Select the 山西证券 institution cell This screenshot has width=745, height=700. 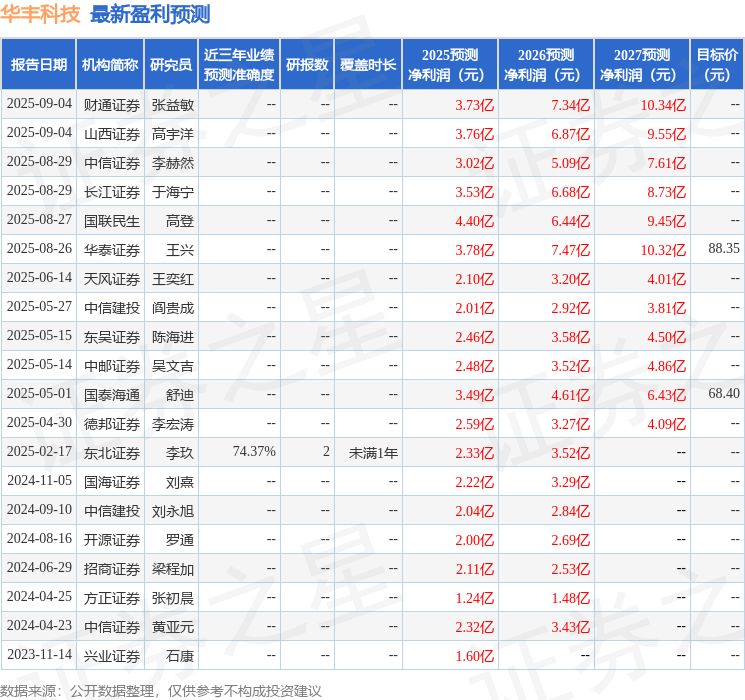pyautogui.click(x=112, y=134)
